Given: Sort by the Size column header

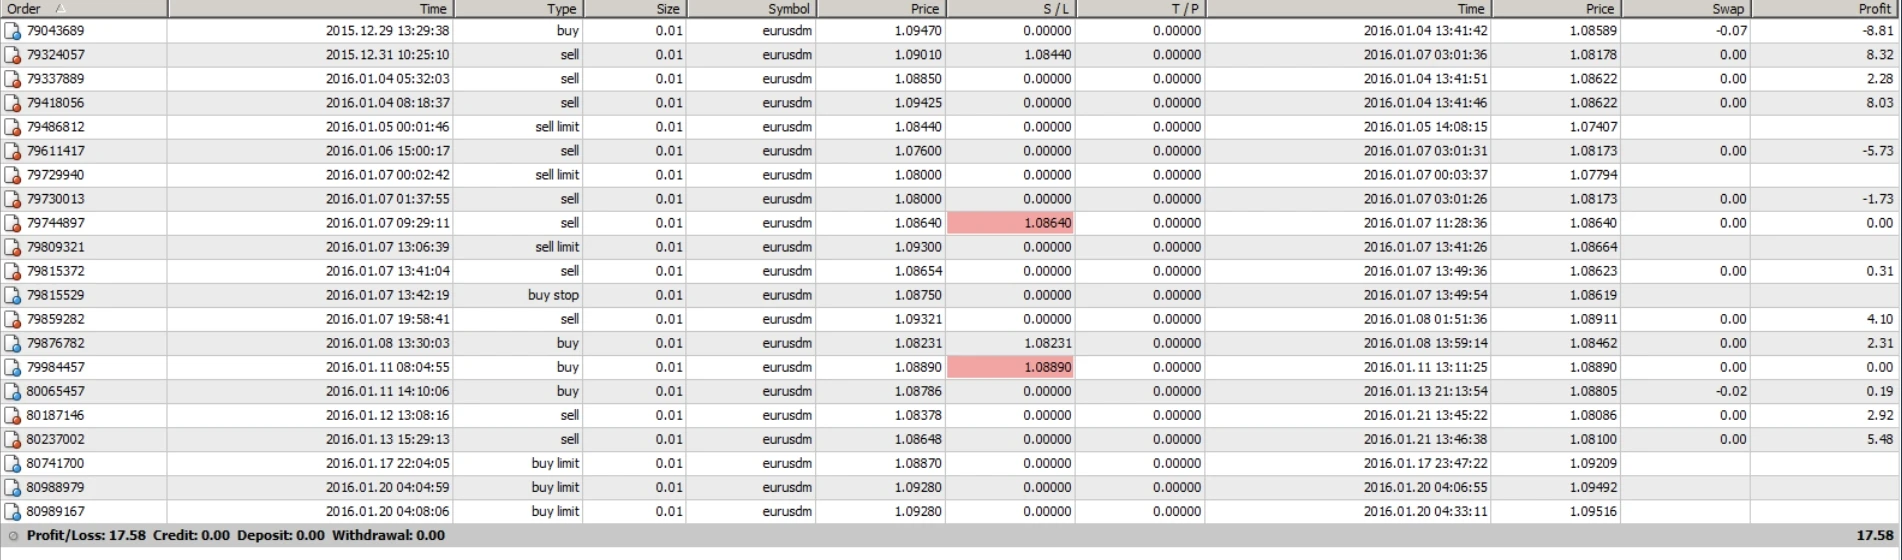Looking at the screenshot, I should pyautogui.click(x=635, y=9).
